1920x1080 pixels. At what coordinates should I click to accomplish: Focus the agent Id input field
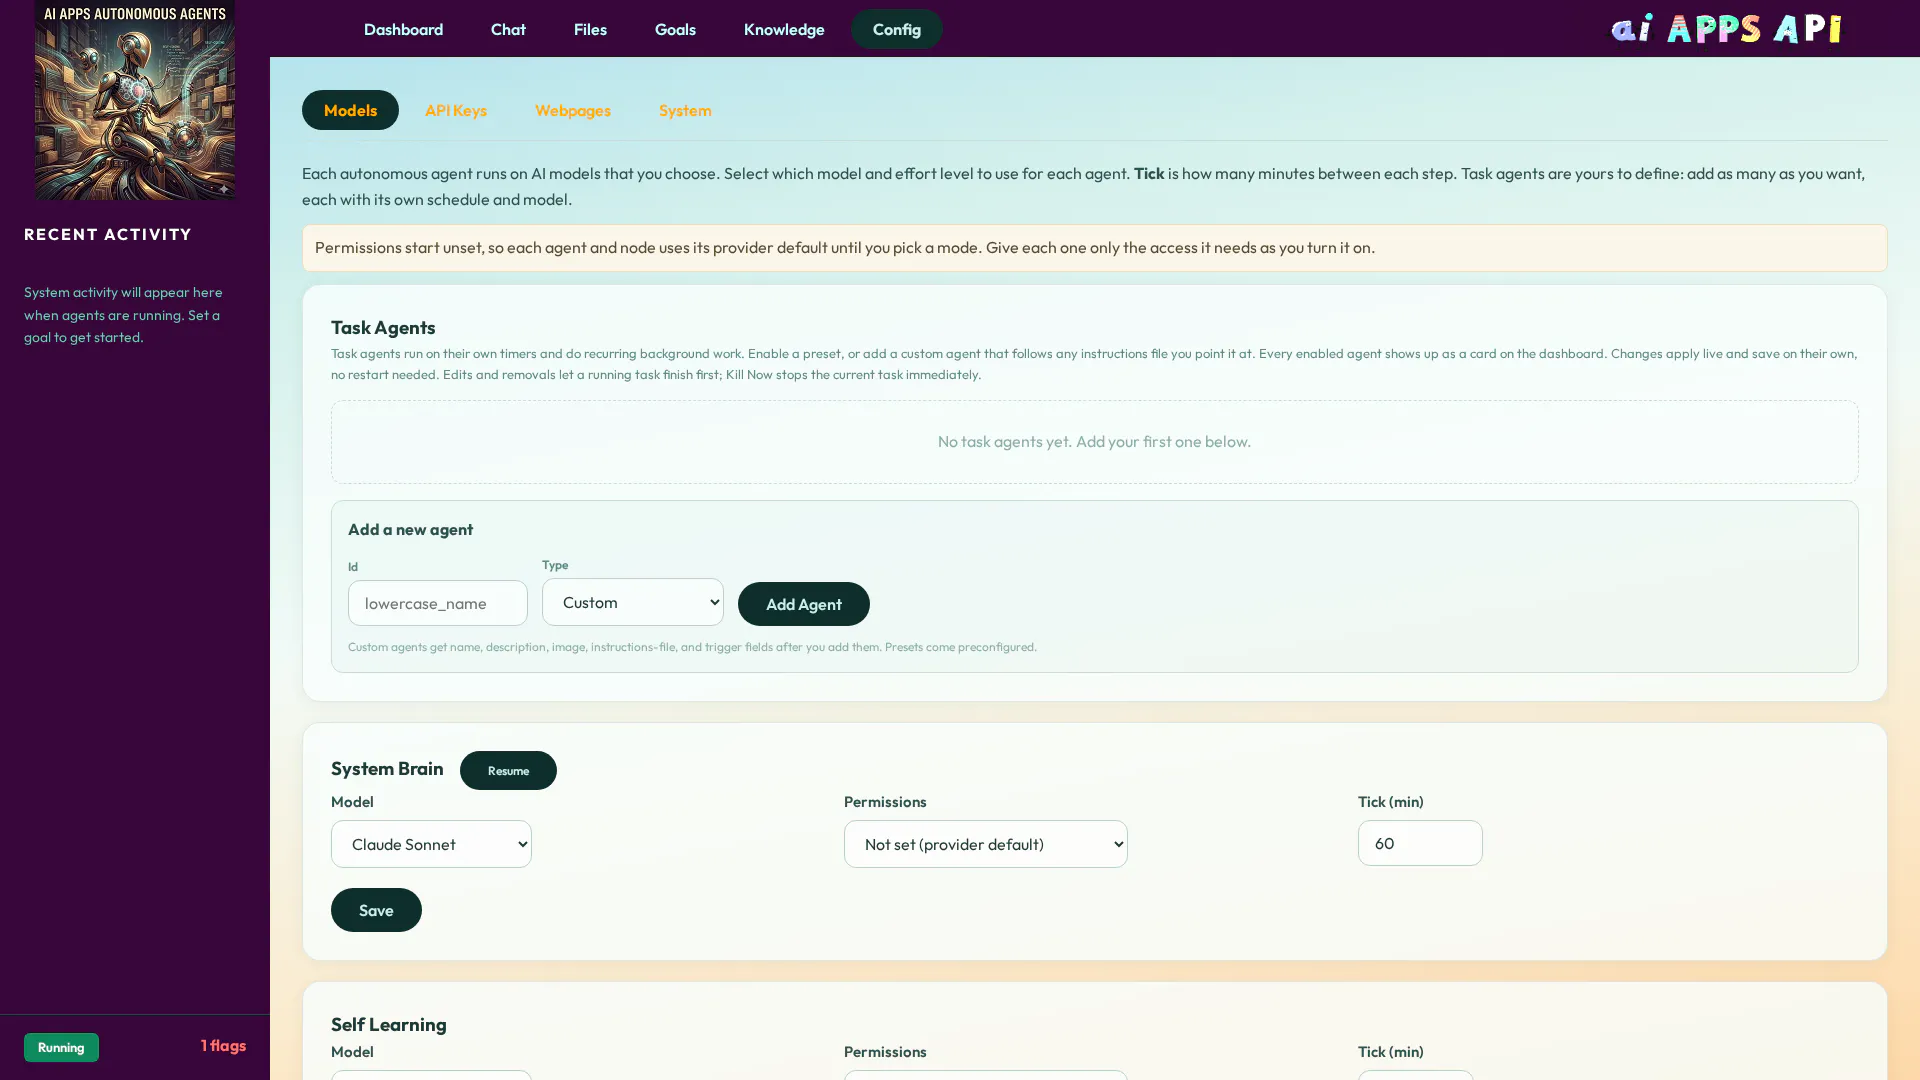pos(438,603)
